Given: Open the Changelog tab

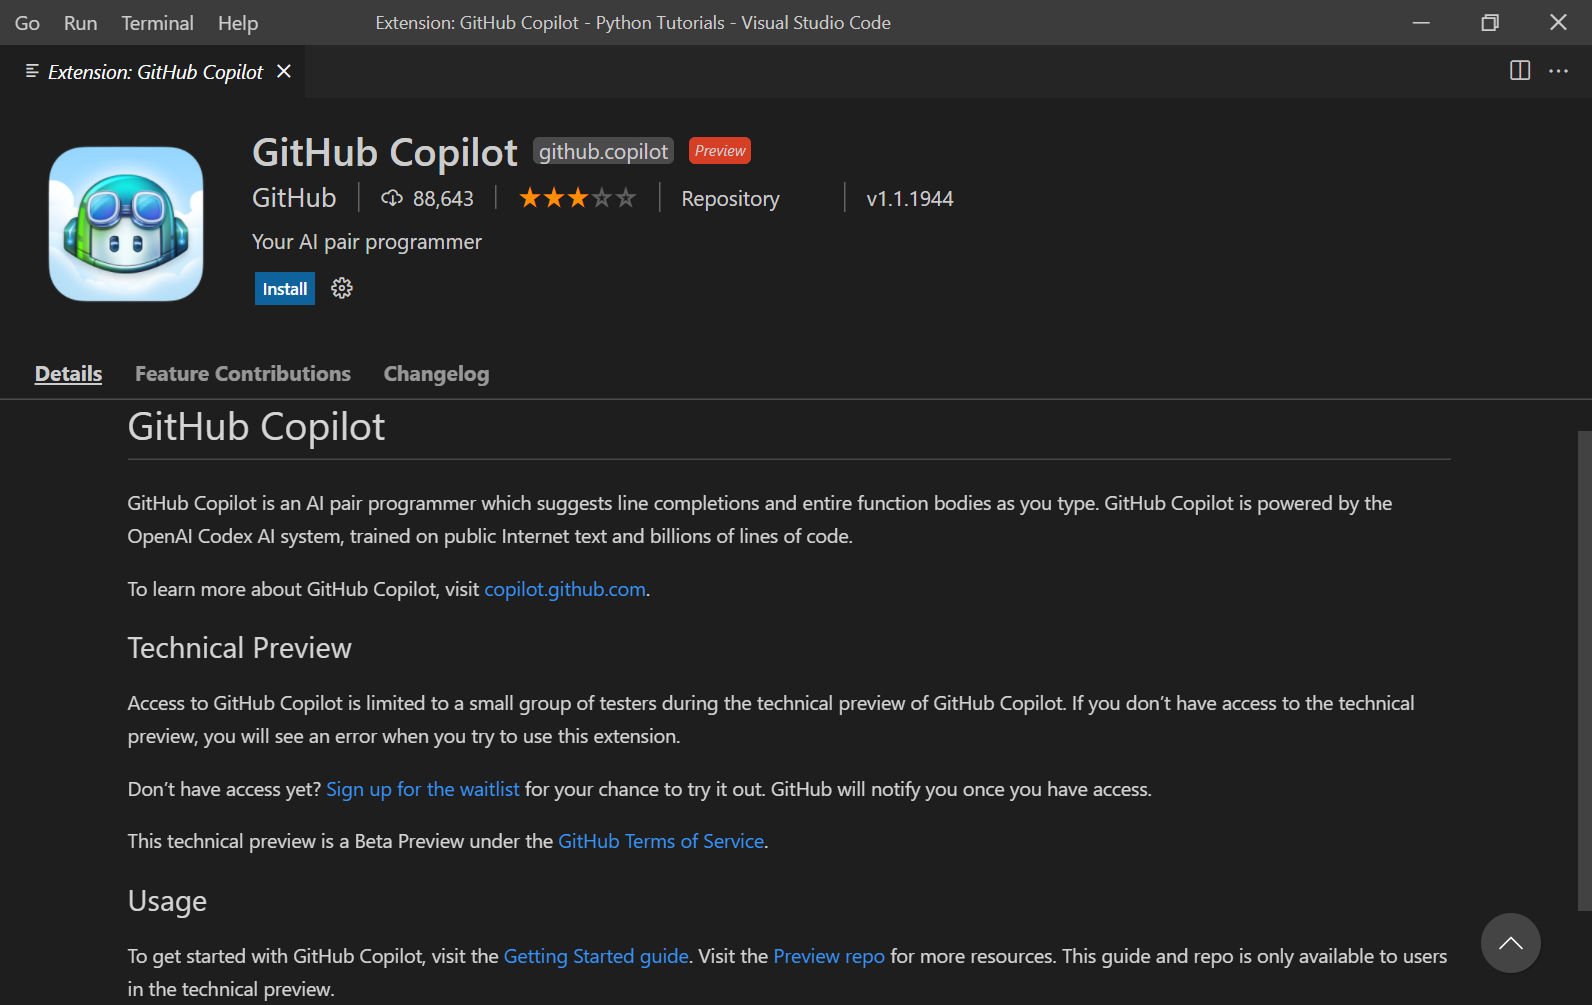Looking at the screenshot, I should click(437, 374).
